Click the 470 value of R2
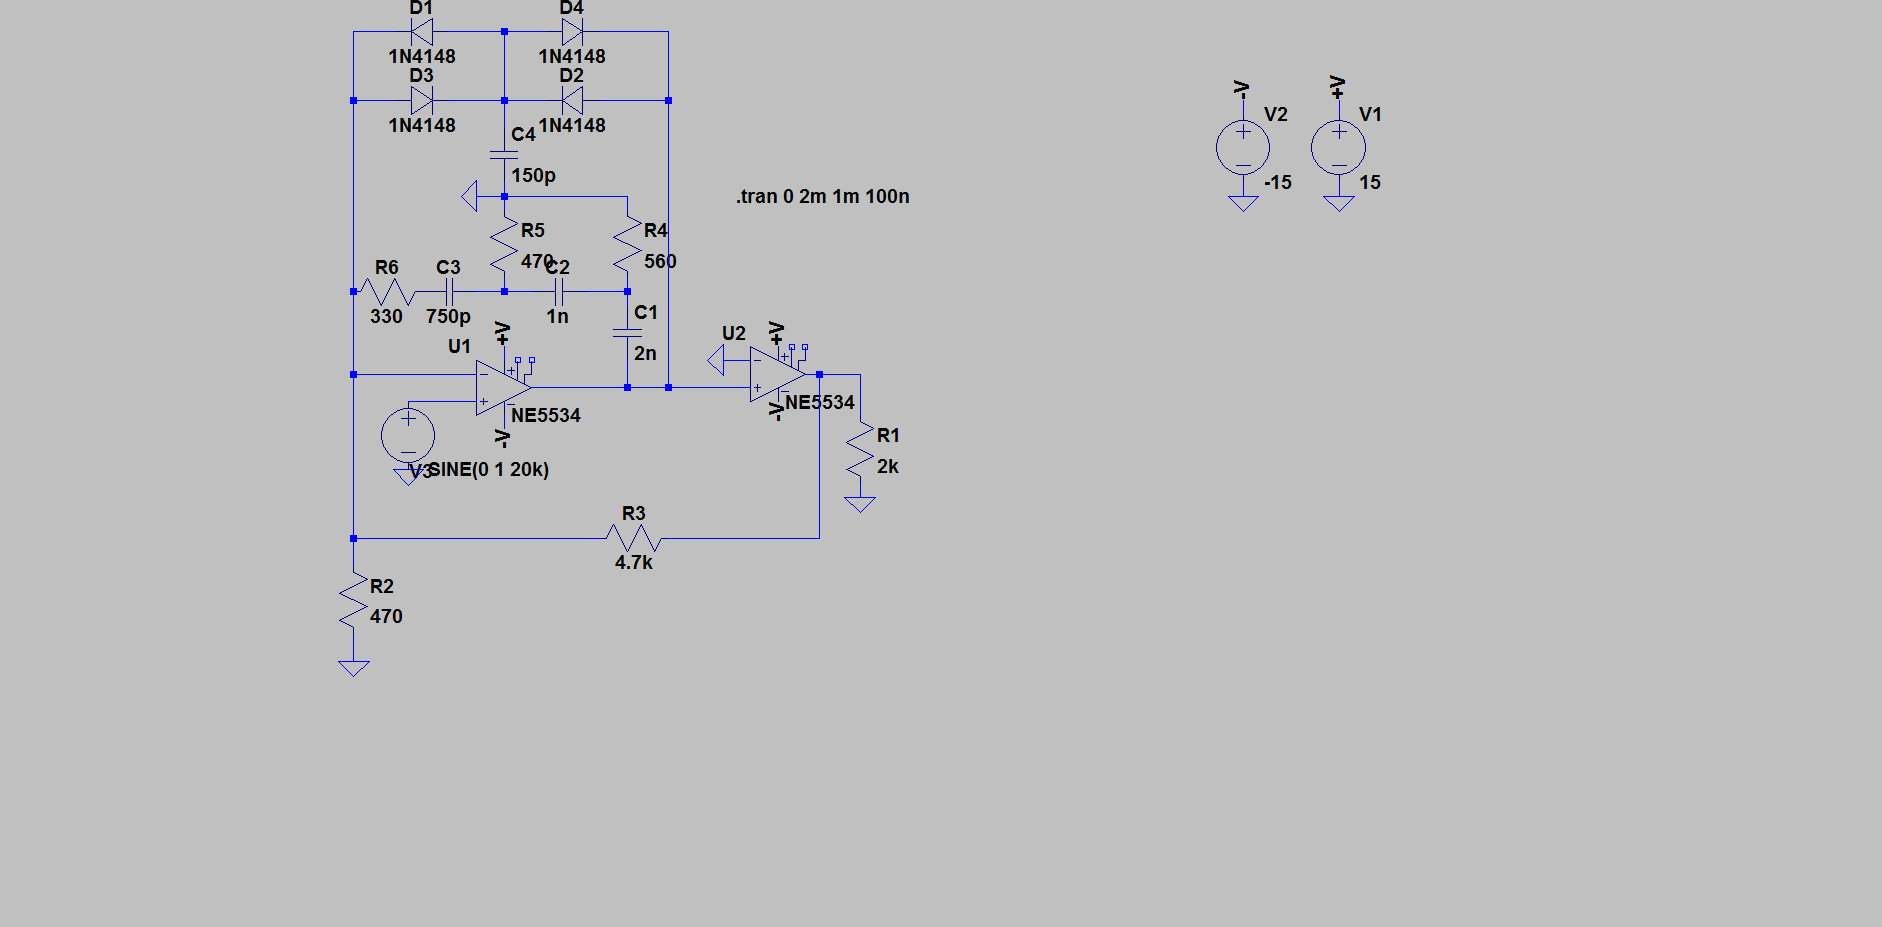Image resolution: width=1882 pixels, height=927 pixels. click(386, 616)
